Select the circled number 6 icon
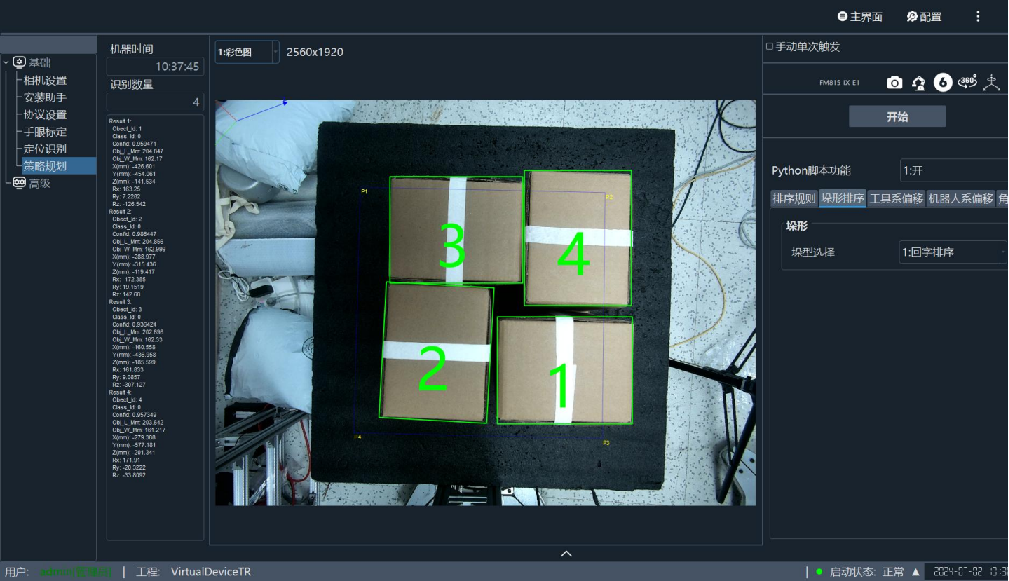The width and height of the screenshot is (1009, 581). (x=942, y=83)
